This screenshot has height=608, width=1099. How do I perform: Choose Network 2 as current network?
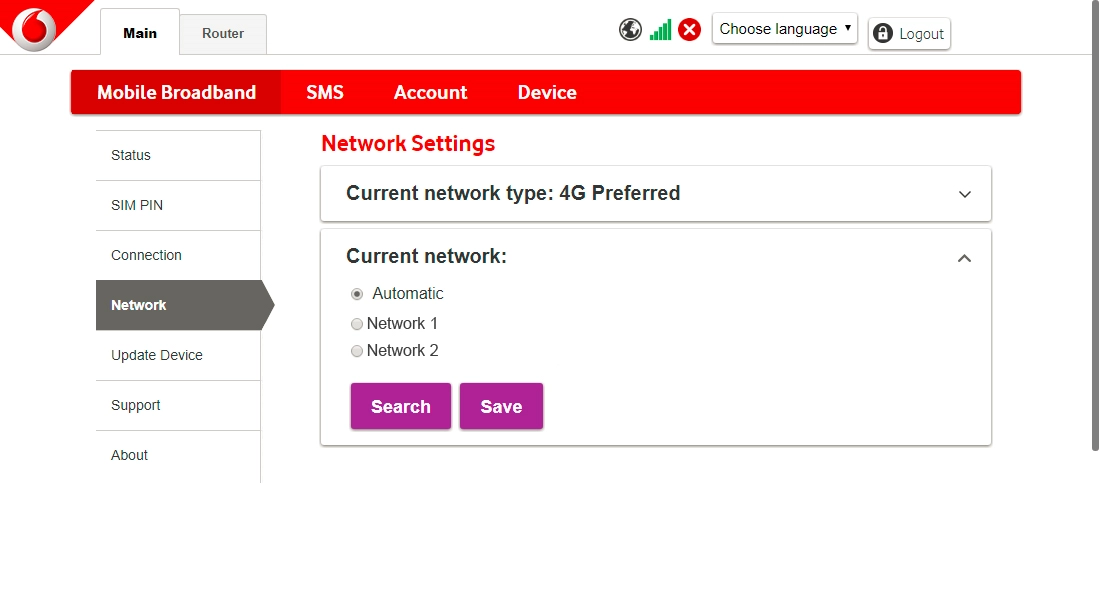(357, 350)
